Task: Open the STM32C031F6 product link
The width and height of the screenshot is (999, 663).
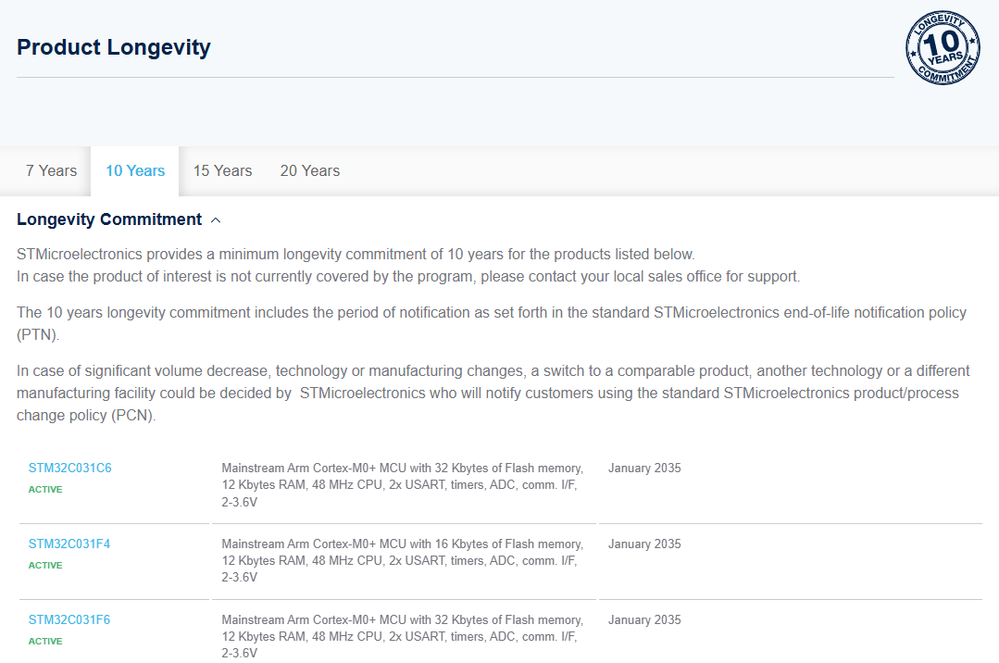Action: (69, 620)
